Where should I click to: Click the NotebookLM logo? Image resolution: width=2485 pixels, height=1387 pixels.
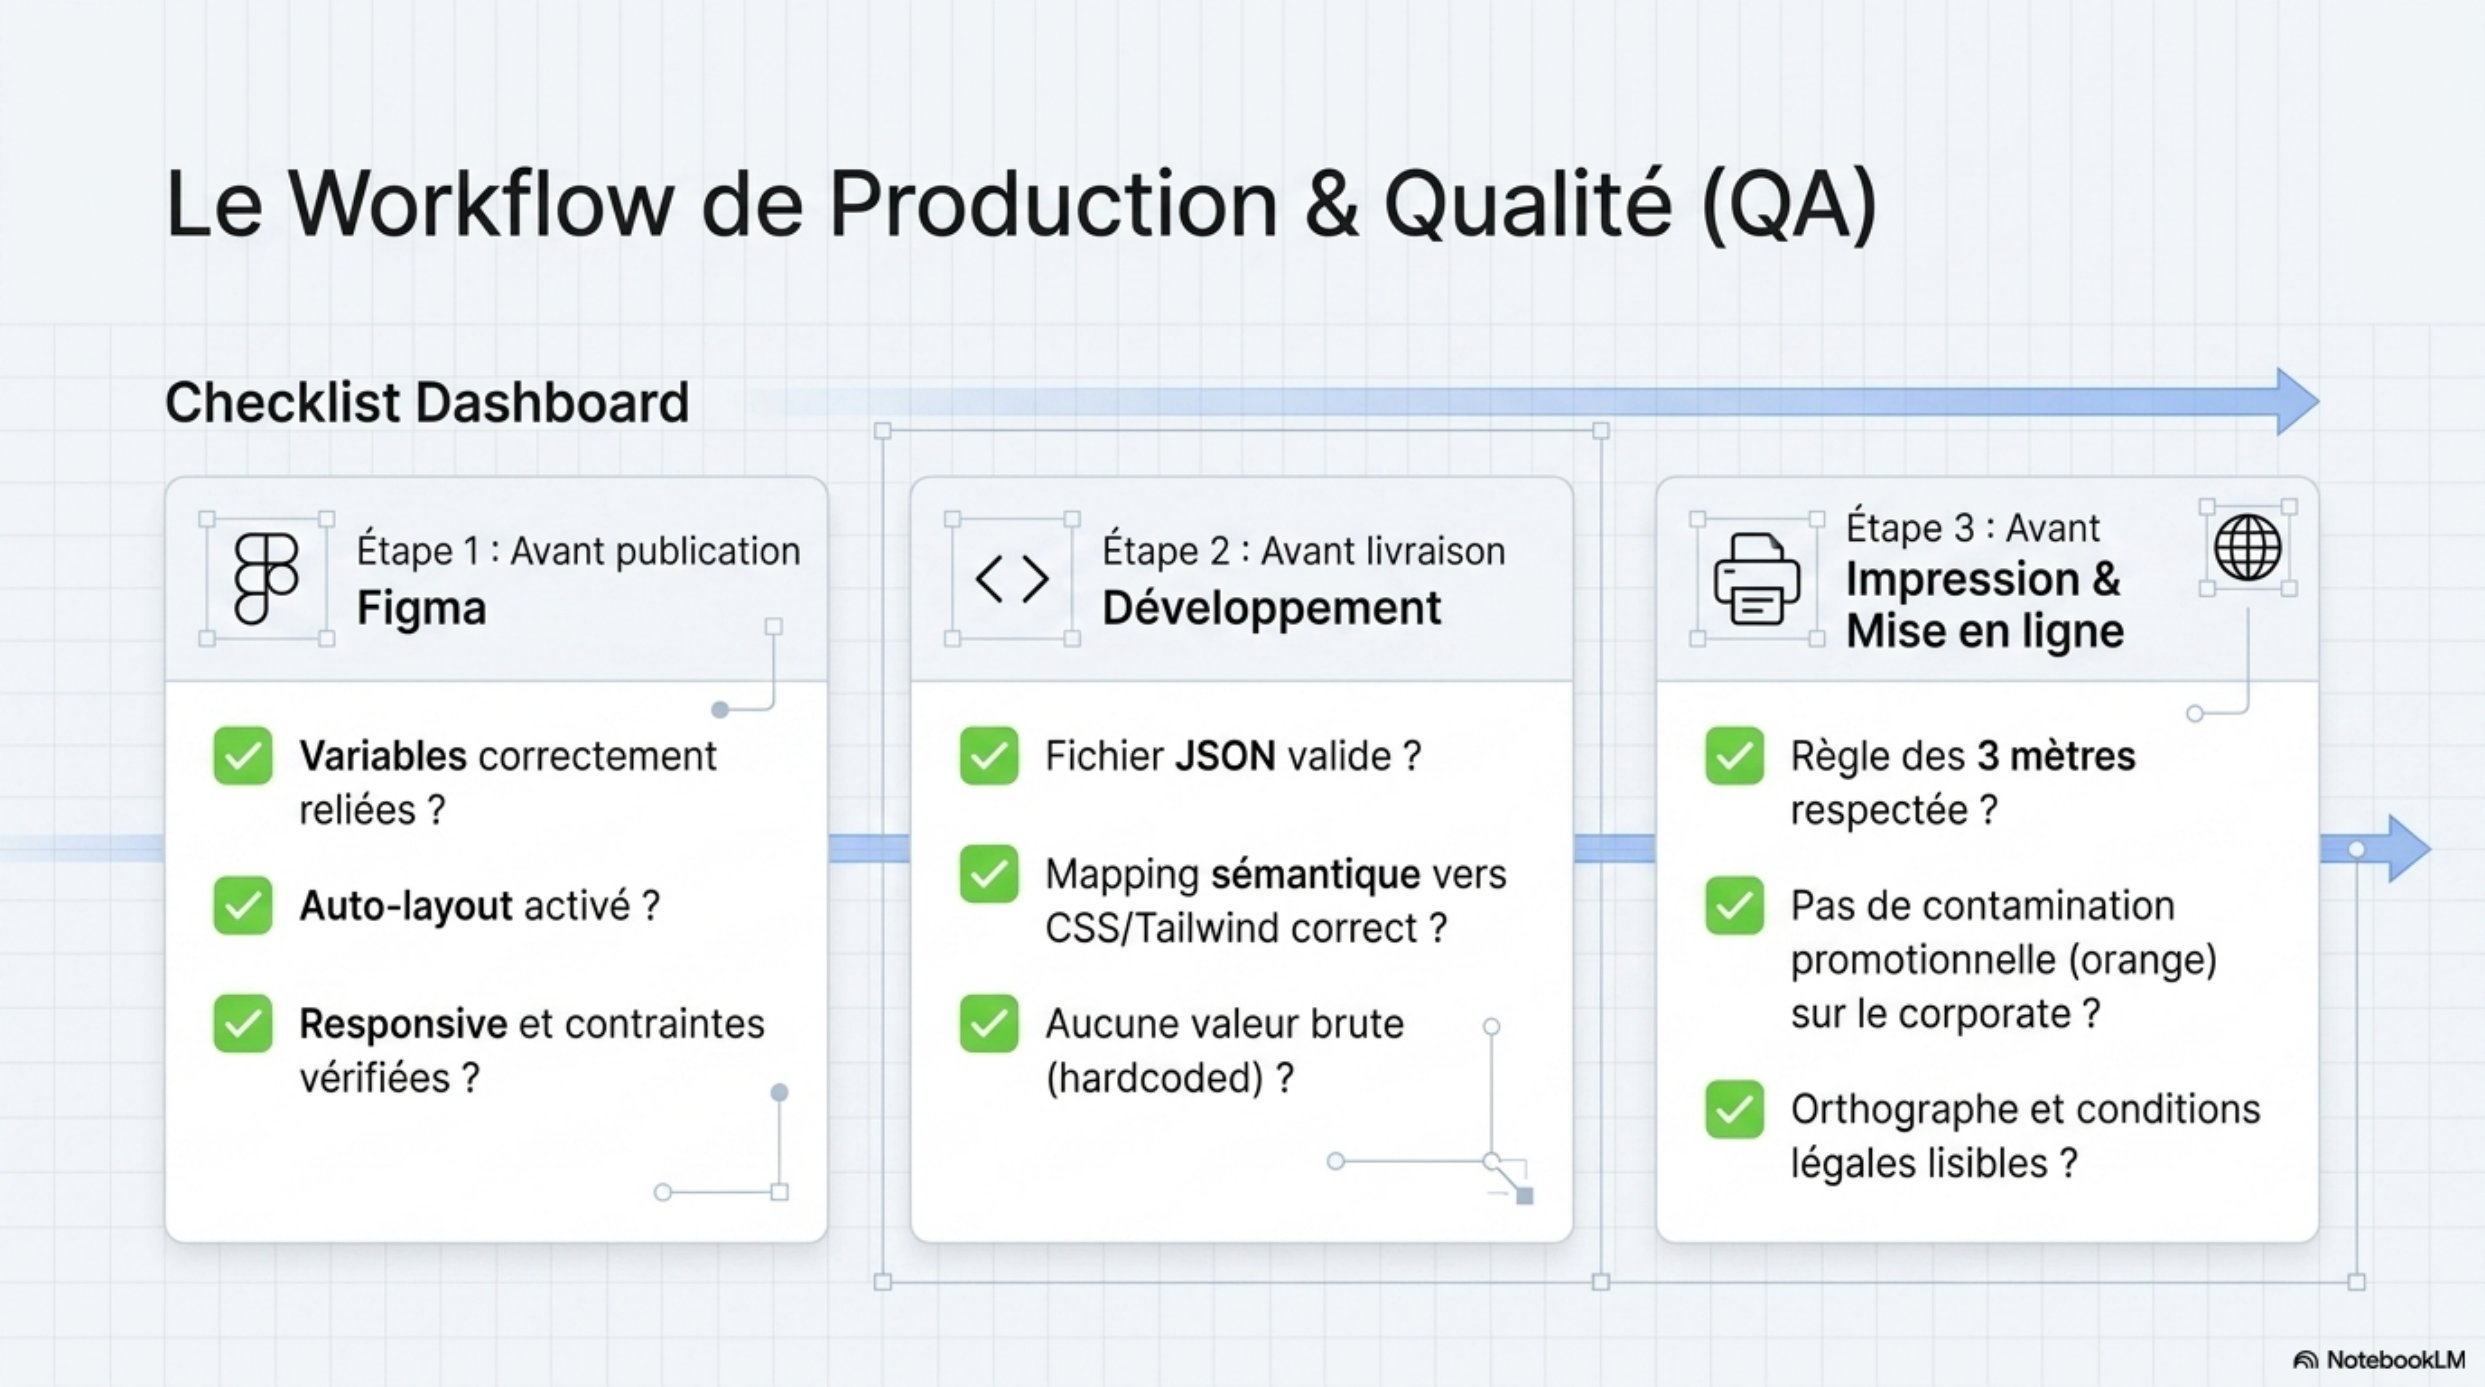click(x=2378, y=1360)
